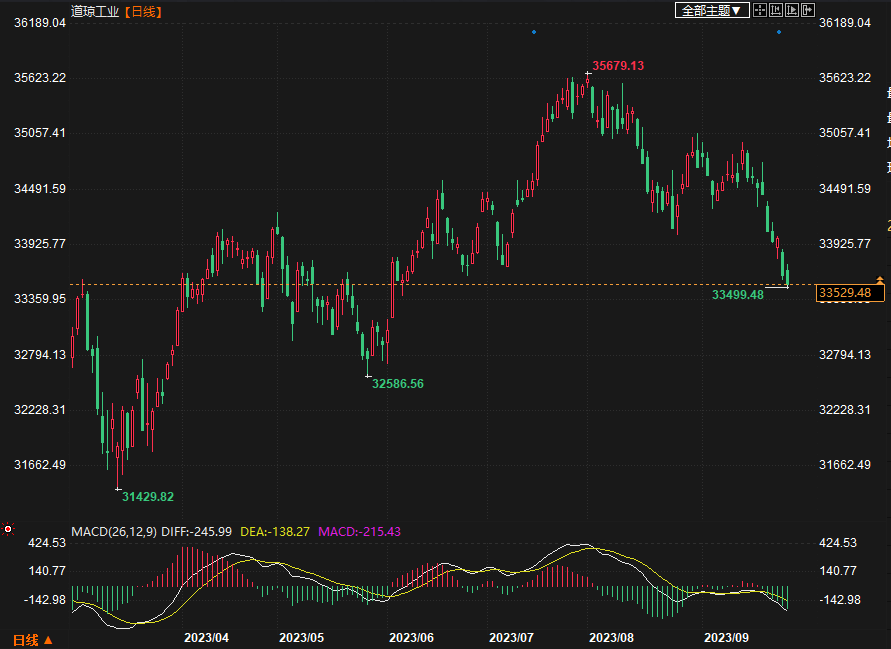Click the right MACD axis value -142.98
This screenshot has height=649, width=891.
pyautogui.click(x=840, y=600)
